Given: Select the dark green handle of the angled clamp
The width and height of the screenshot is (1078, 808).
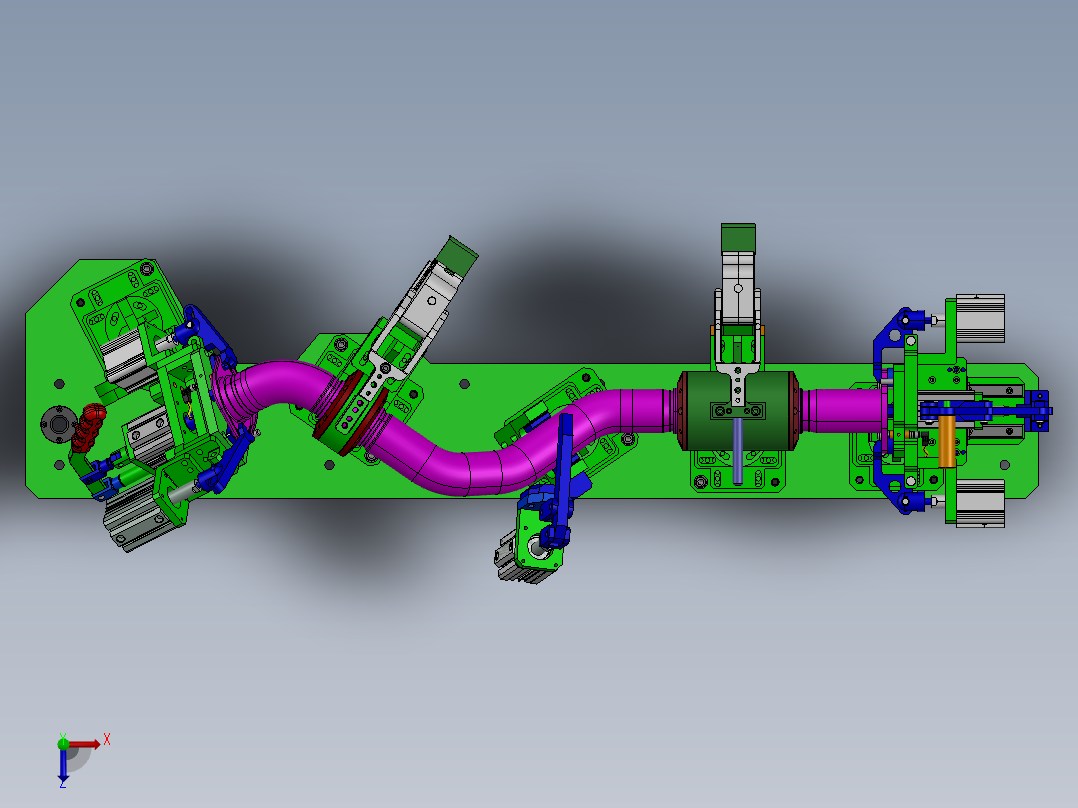Looking at the screenshot, I should tap(459, 256).
